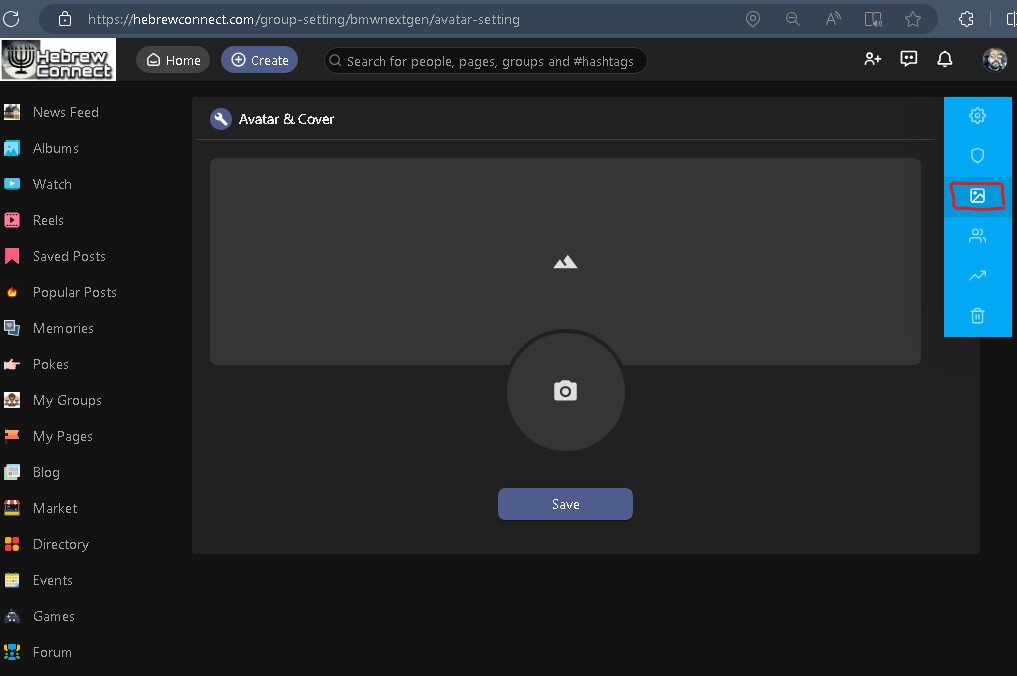Upload avatar using the camera icon
Viewport: 1017px width, 676px height.
(565, 391)
